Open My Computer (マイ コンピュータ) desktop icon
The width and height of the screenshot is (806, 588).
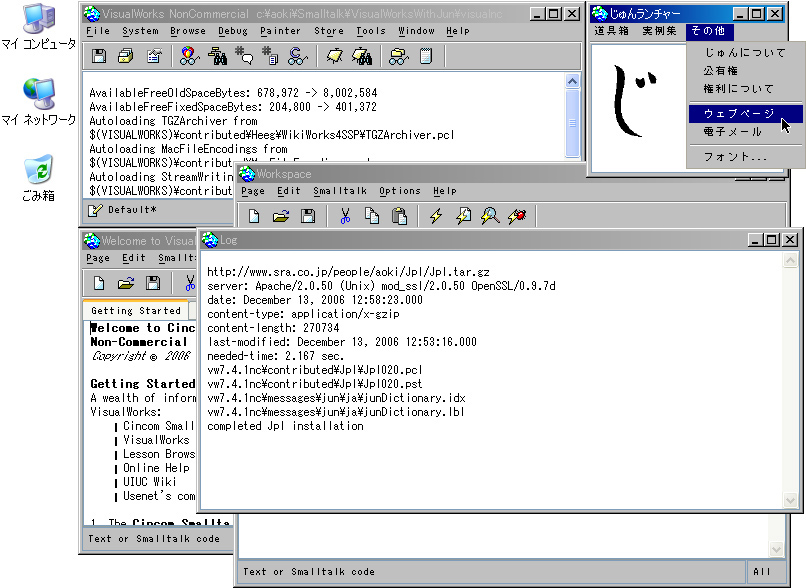click(39, 27)
